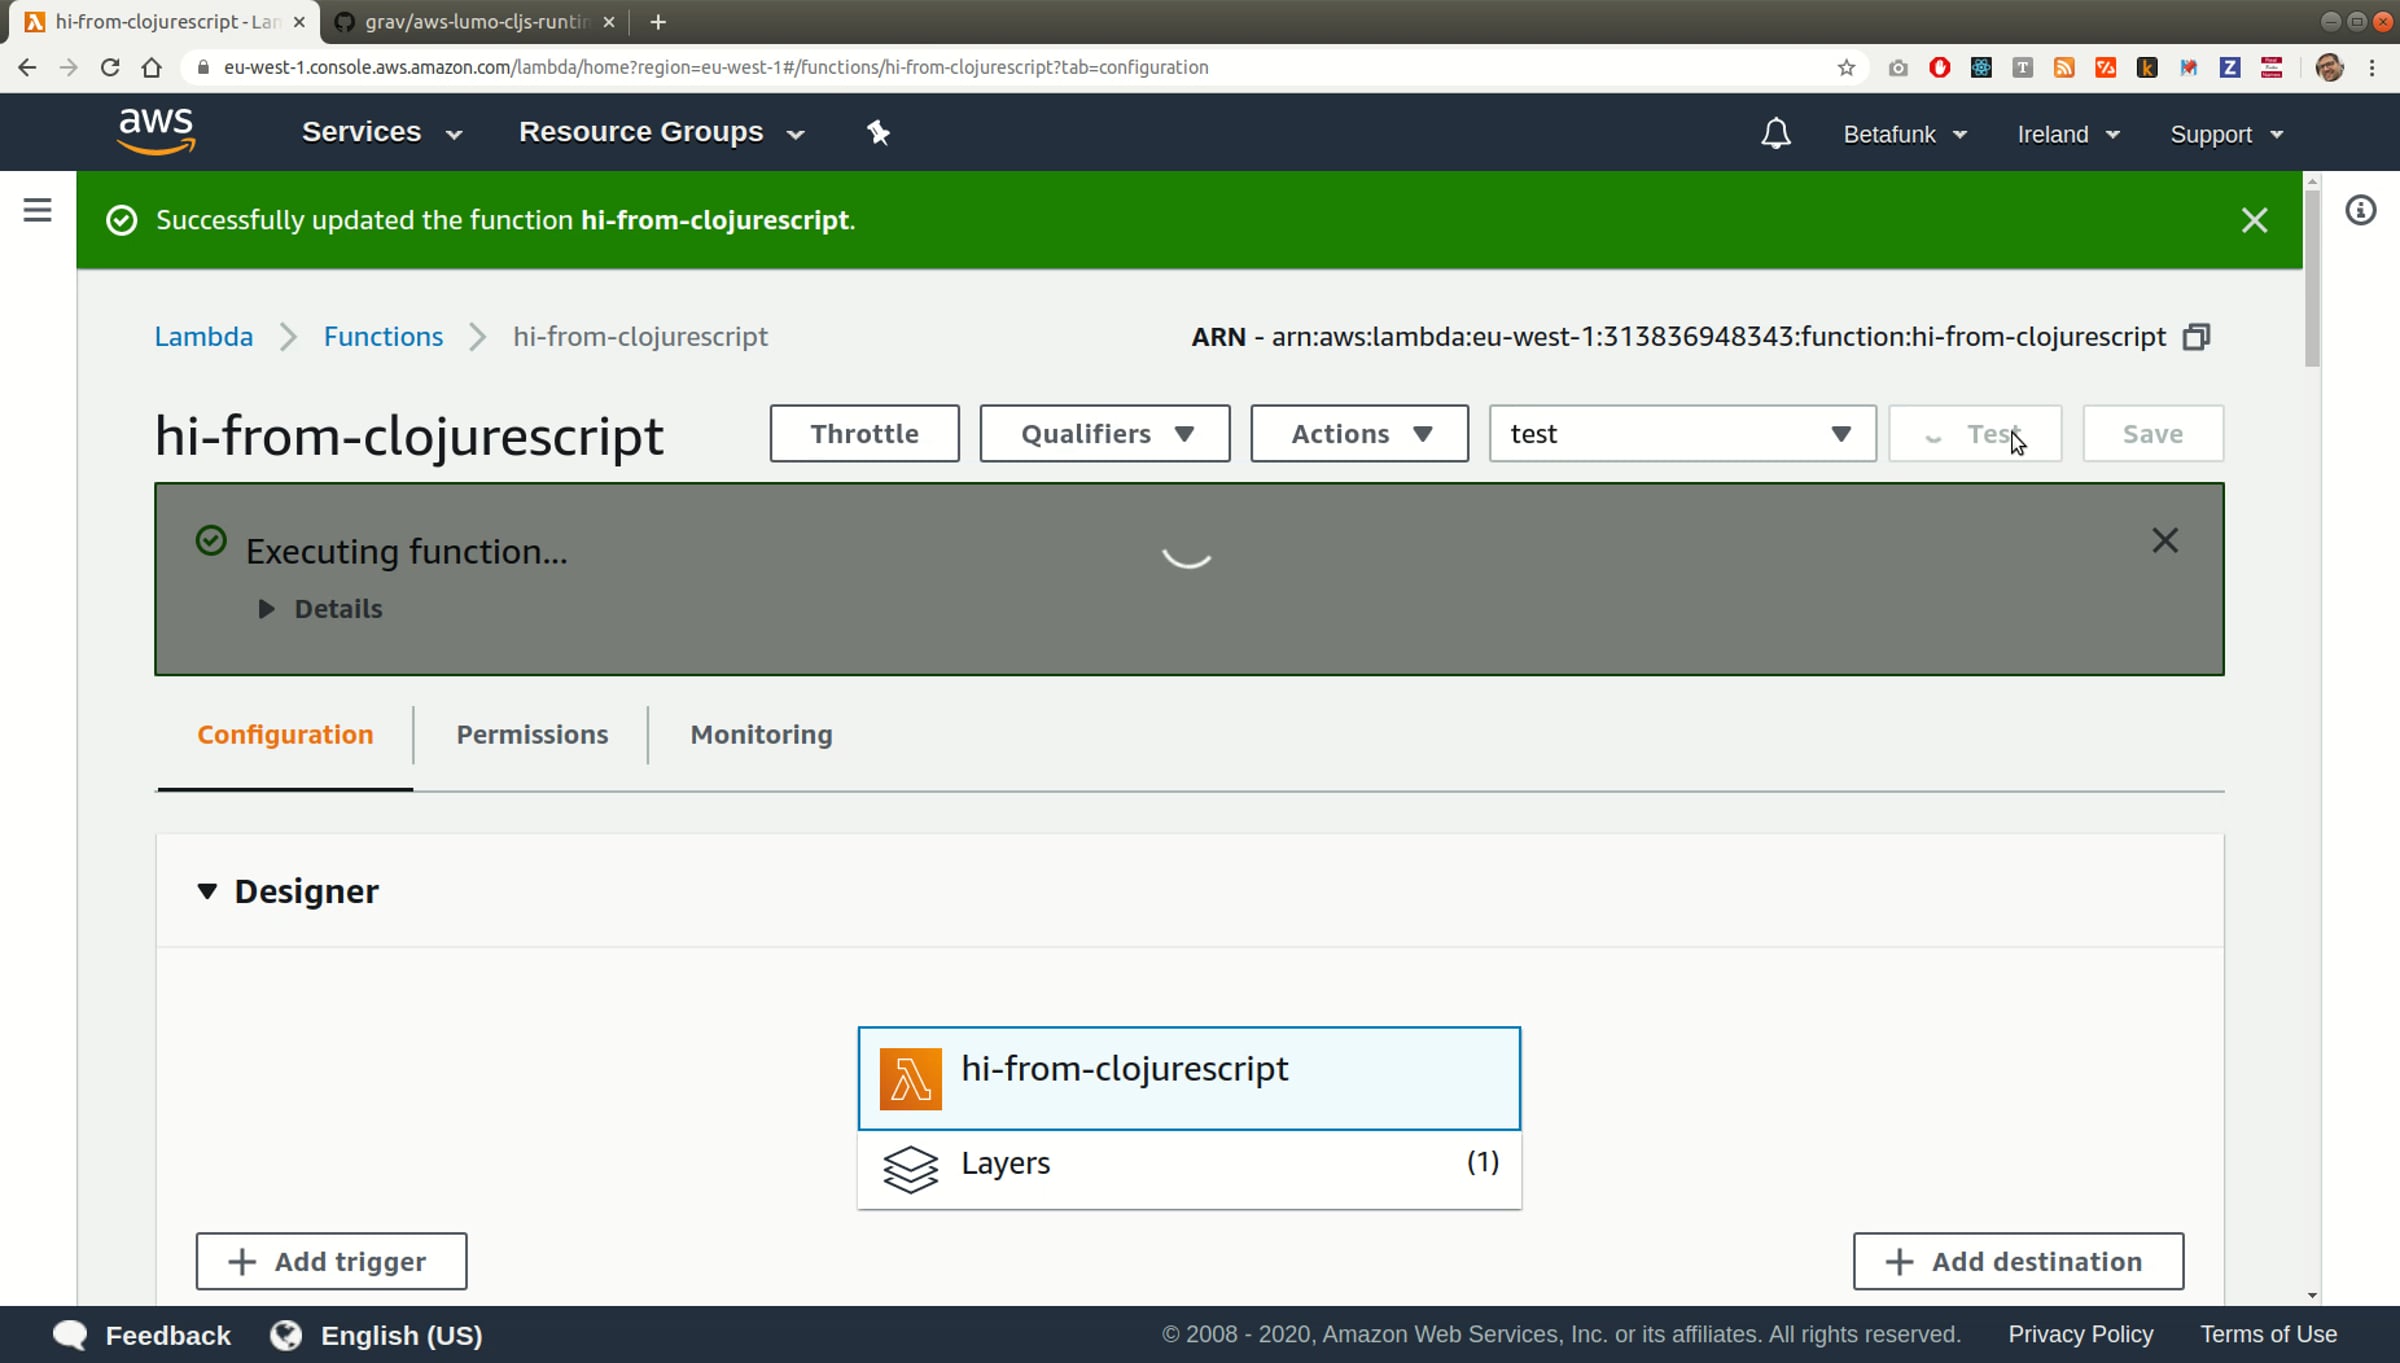This screenshot has width=2400, height=1363.
Task: Click Add destination button
Action: (2019, 1261)
